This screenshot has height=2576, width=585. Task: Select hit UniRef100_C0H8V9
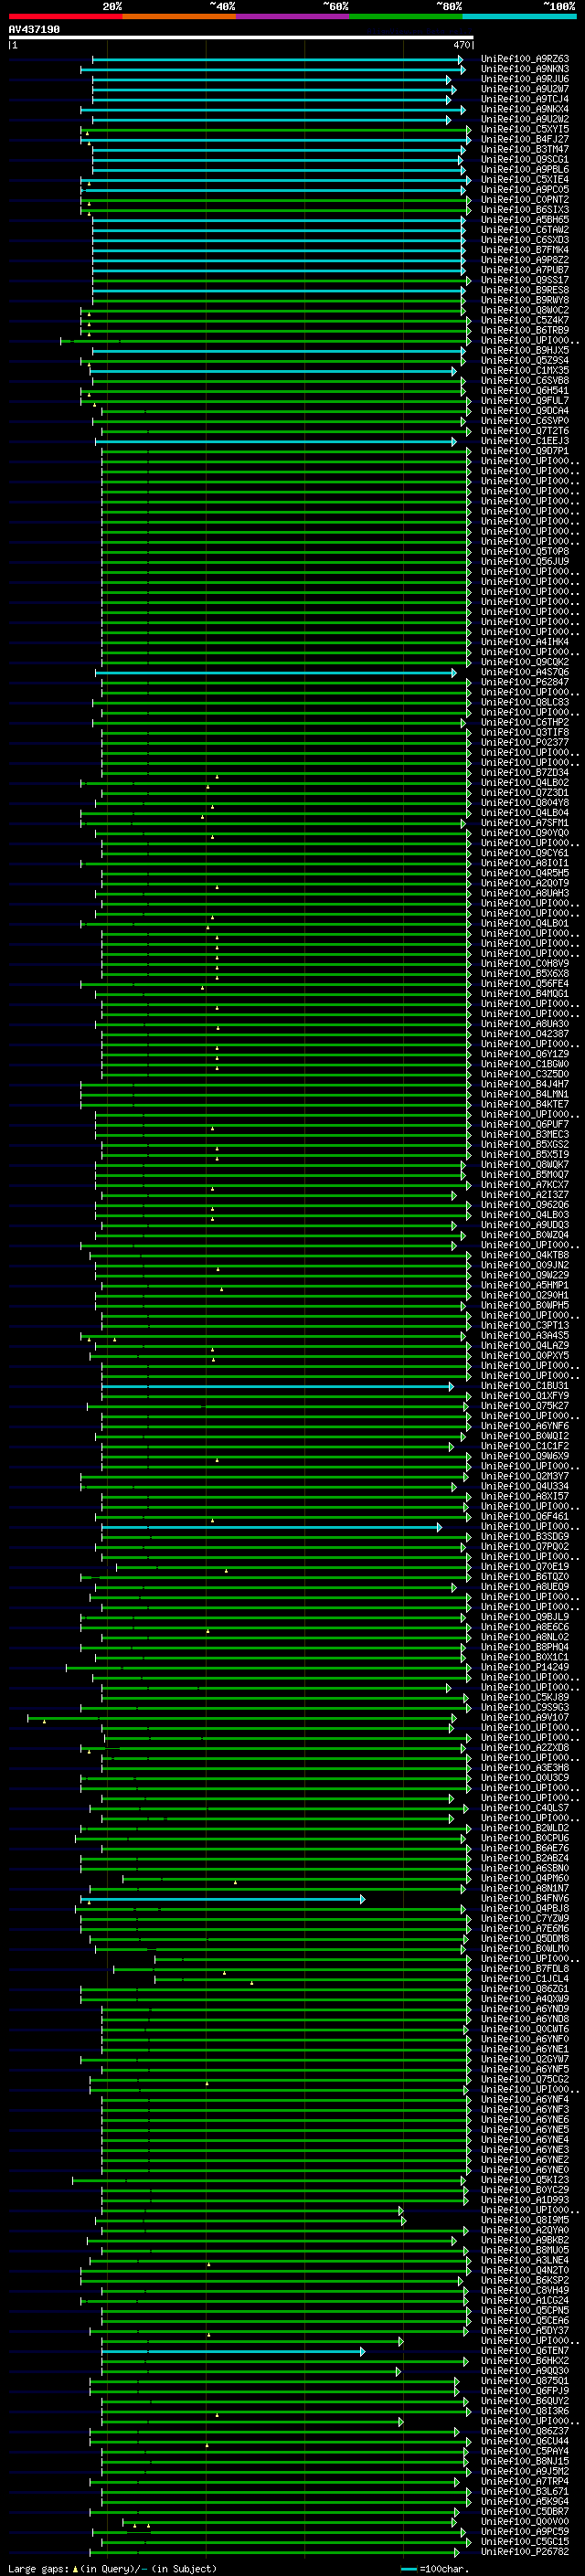pos(525,964)
